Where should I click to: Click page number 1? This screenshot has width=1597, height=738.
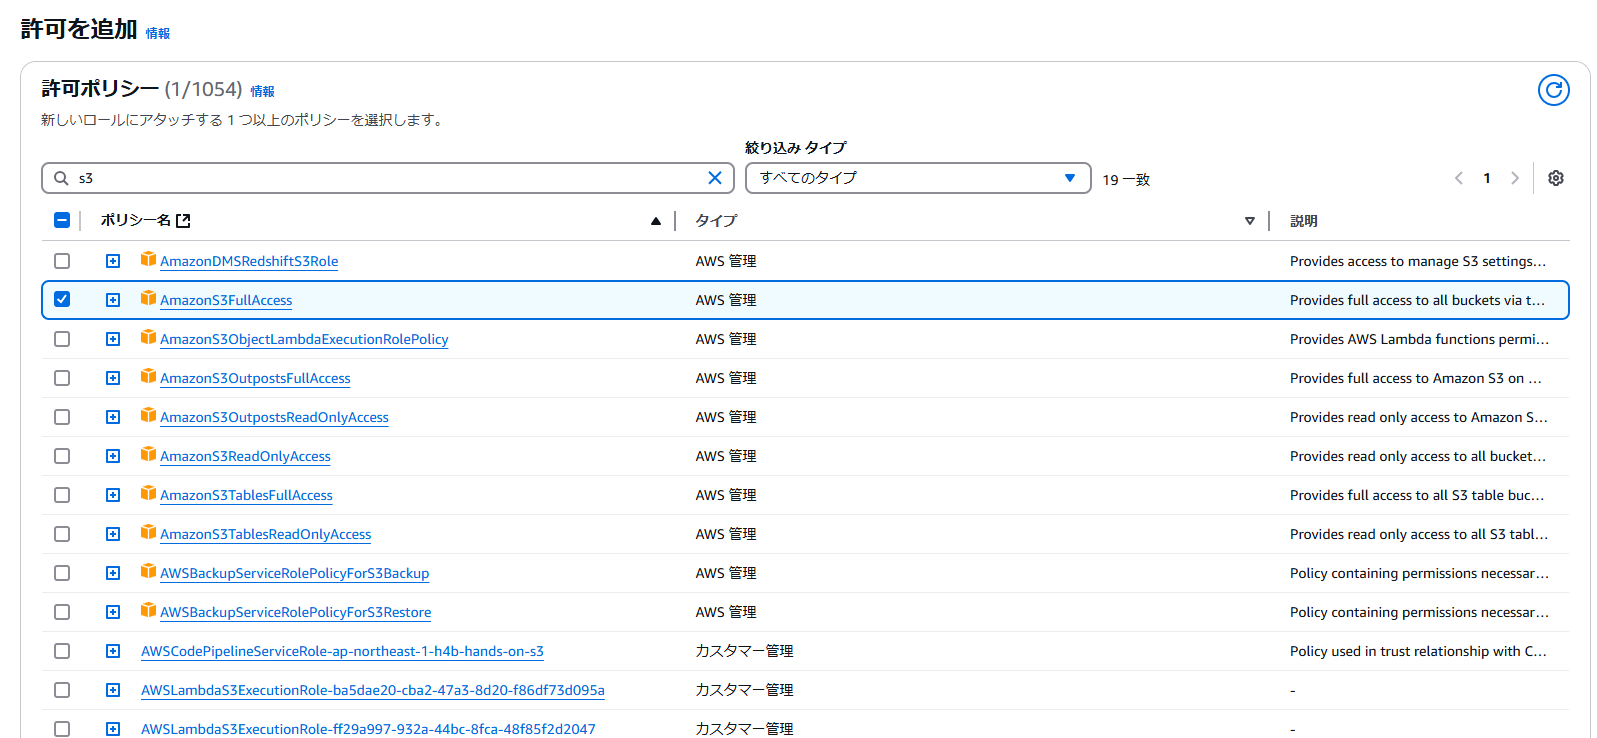(1487, 178)
